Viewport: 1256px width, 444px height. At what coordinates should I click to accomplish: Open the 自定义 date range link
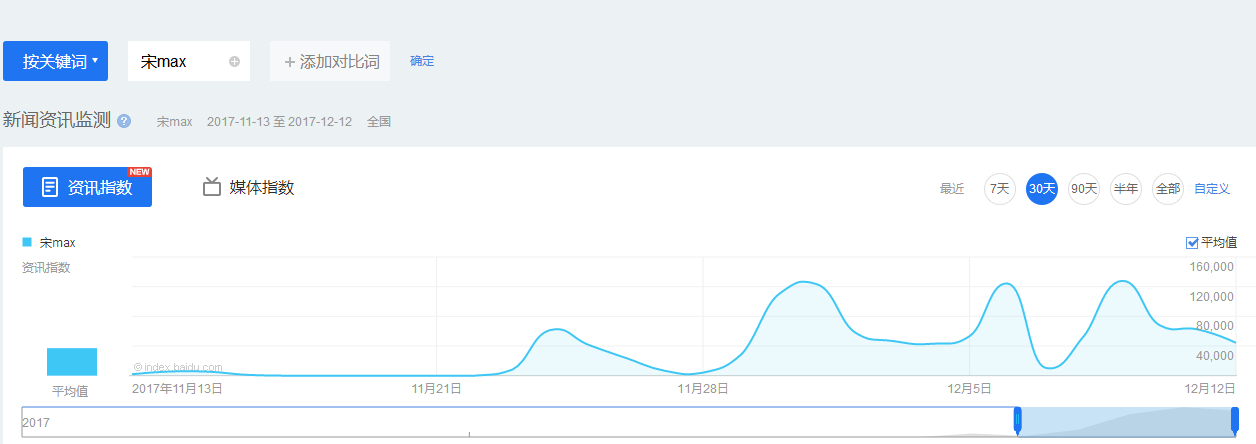coord(1212,188)
